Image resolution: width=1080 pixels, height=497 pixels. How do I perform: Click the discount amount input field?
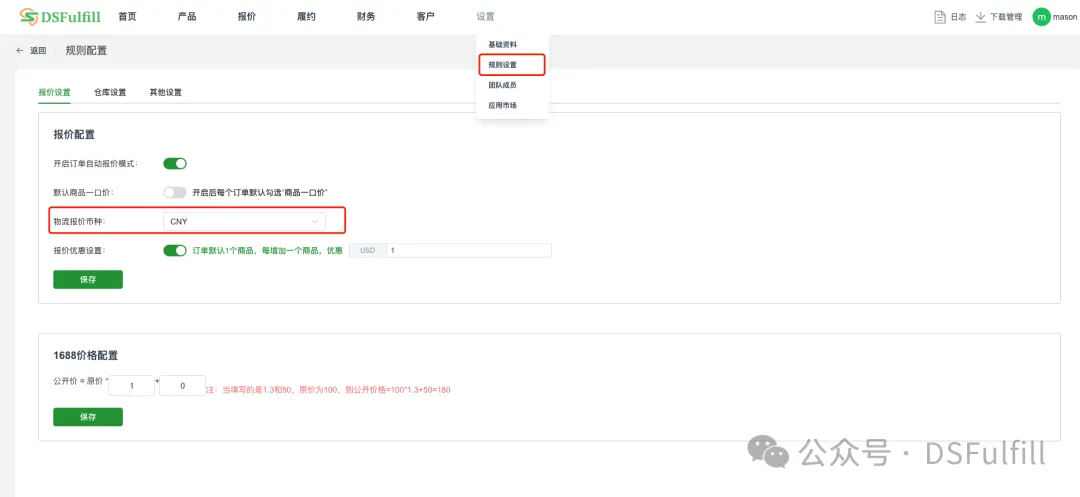coord(468,250)
